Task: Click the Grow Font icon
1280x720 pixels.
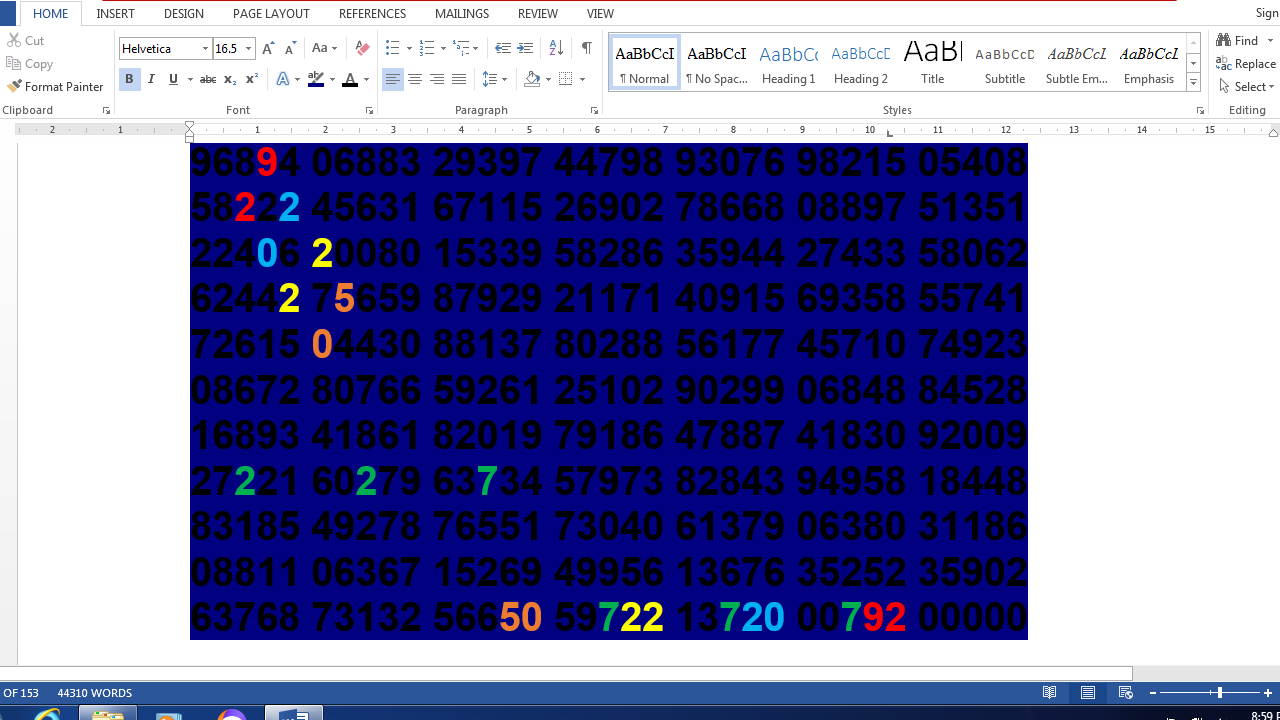Action: (268, 48)
